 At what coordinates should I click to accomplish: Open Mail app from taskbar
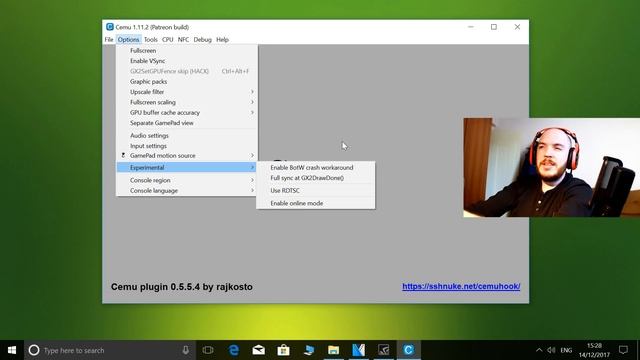pyautogui.click(x=258, y=350)
